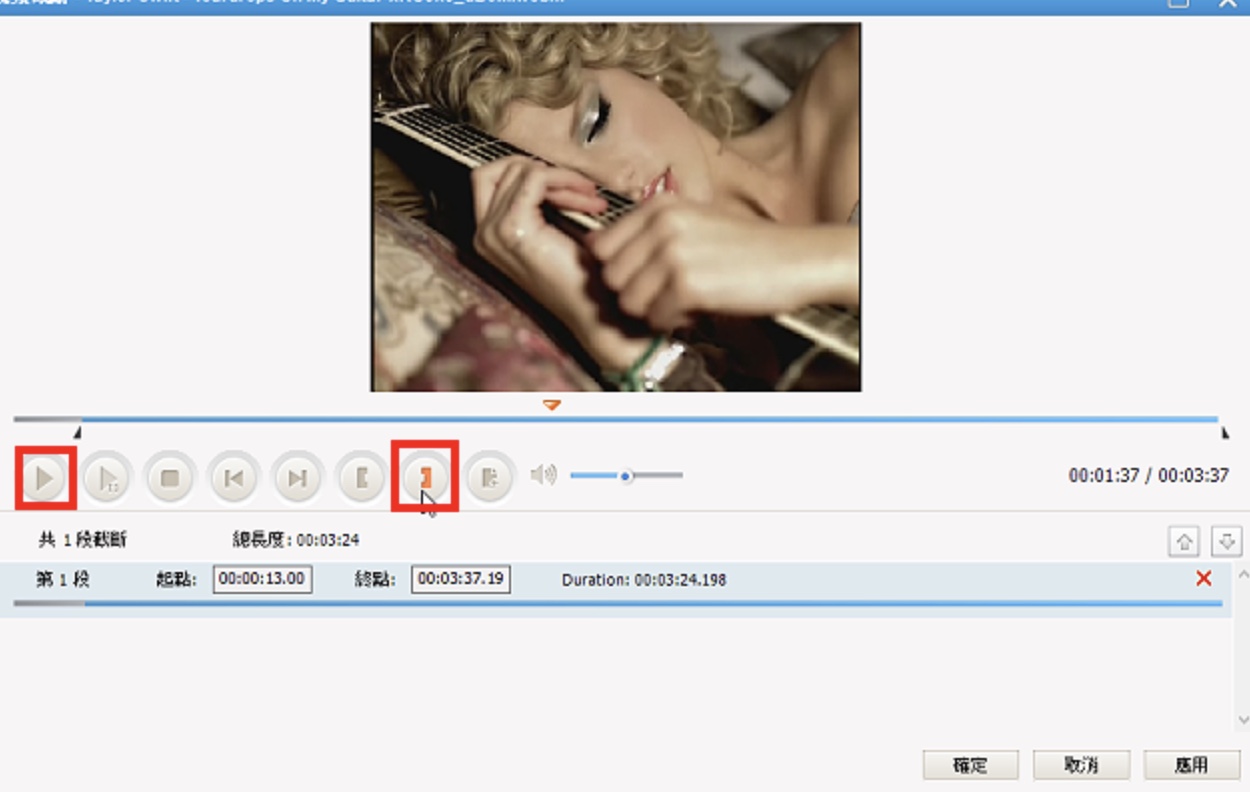Viewport: 1250px width, 792px height.
Task: Cancel with the 取消 button
Action: tap(1081, 765)
